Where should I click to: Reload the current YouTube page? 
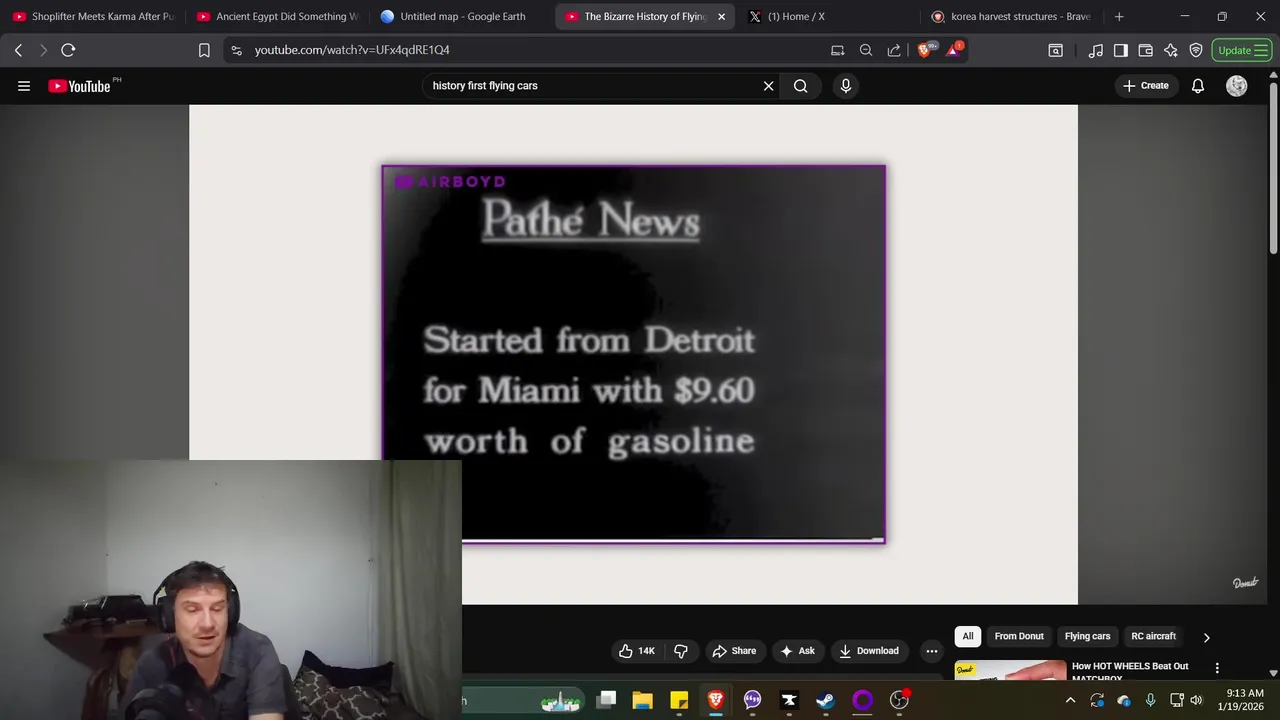click(68, 50)
